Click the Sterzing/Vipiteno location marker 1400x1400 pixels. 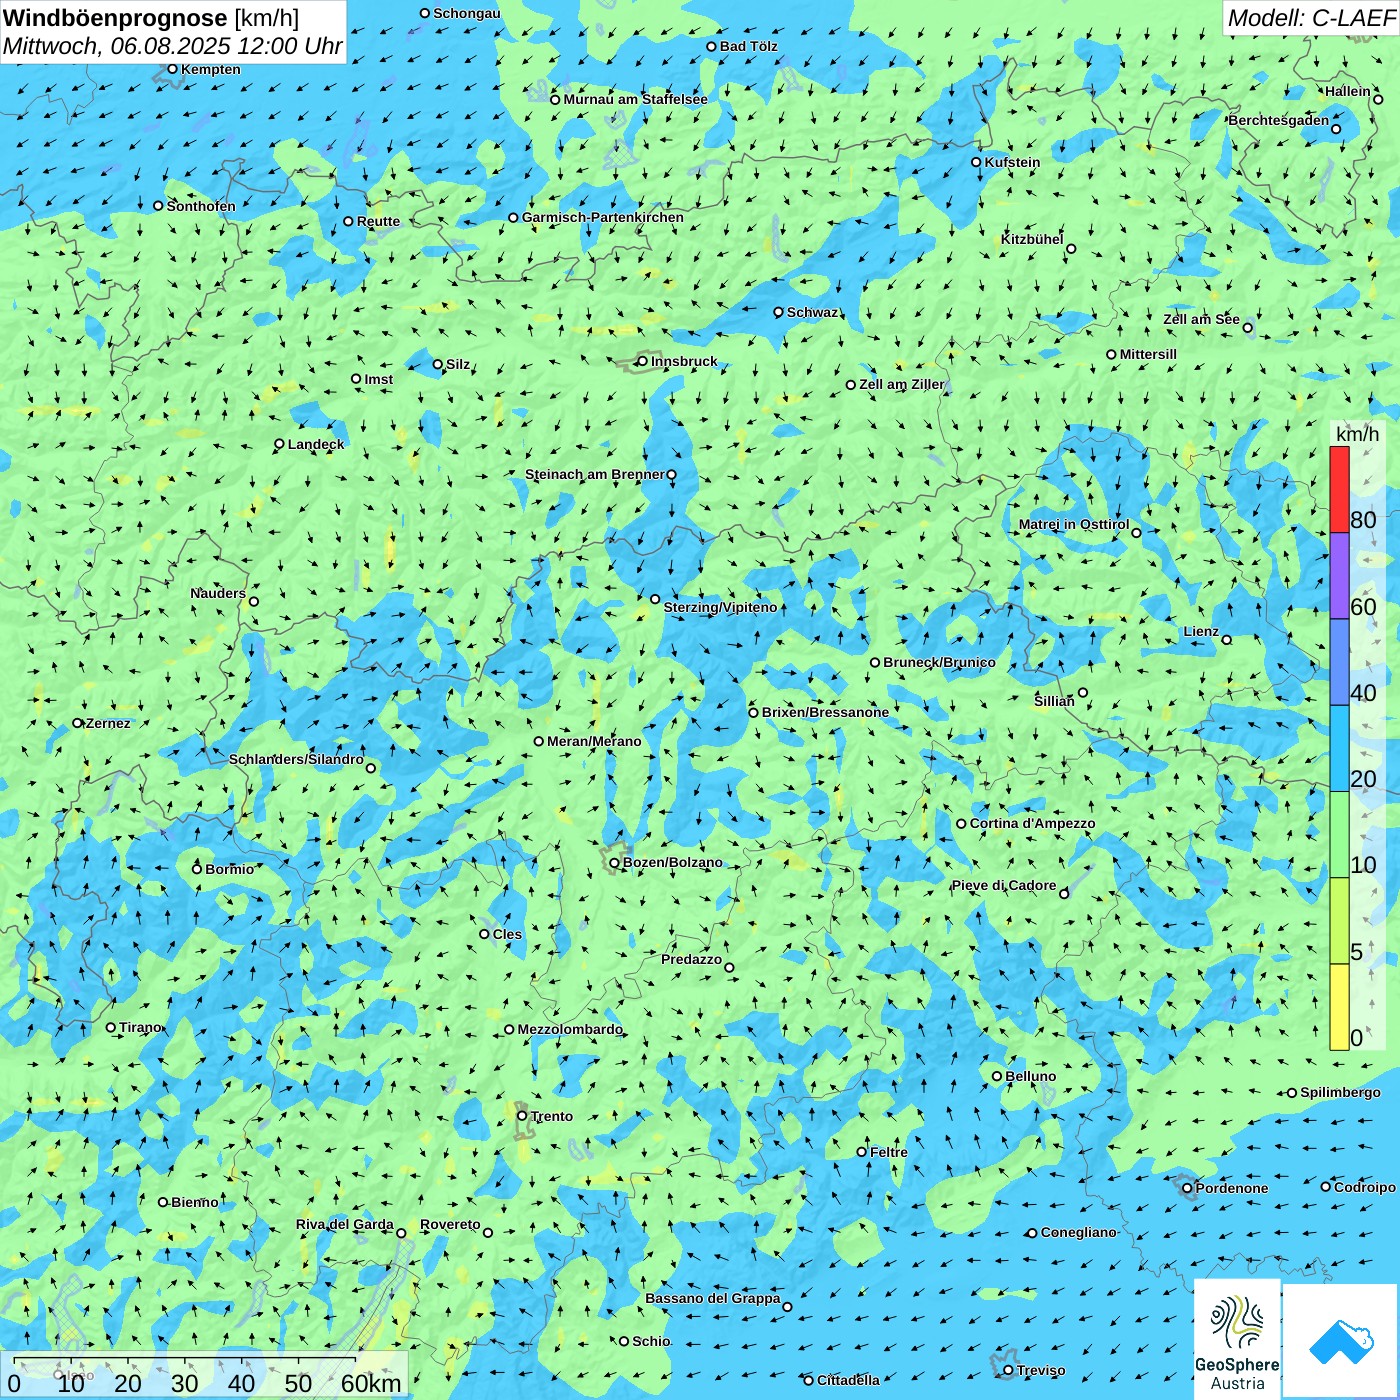[655, 599]
